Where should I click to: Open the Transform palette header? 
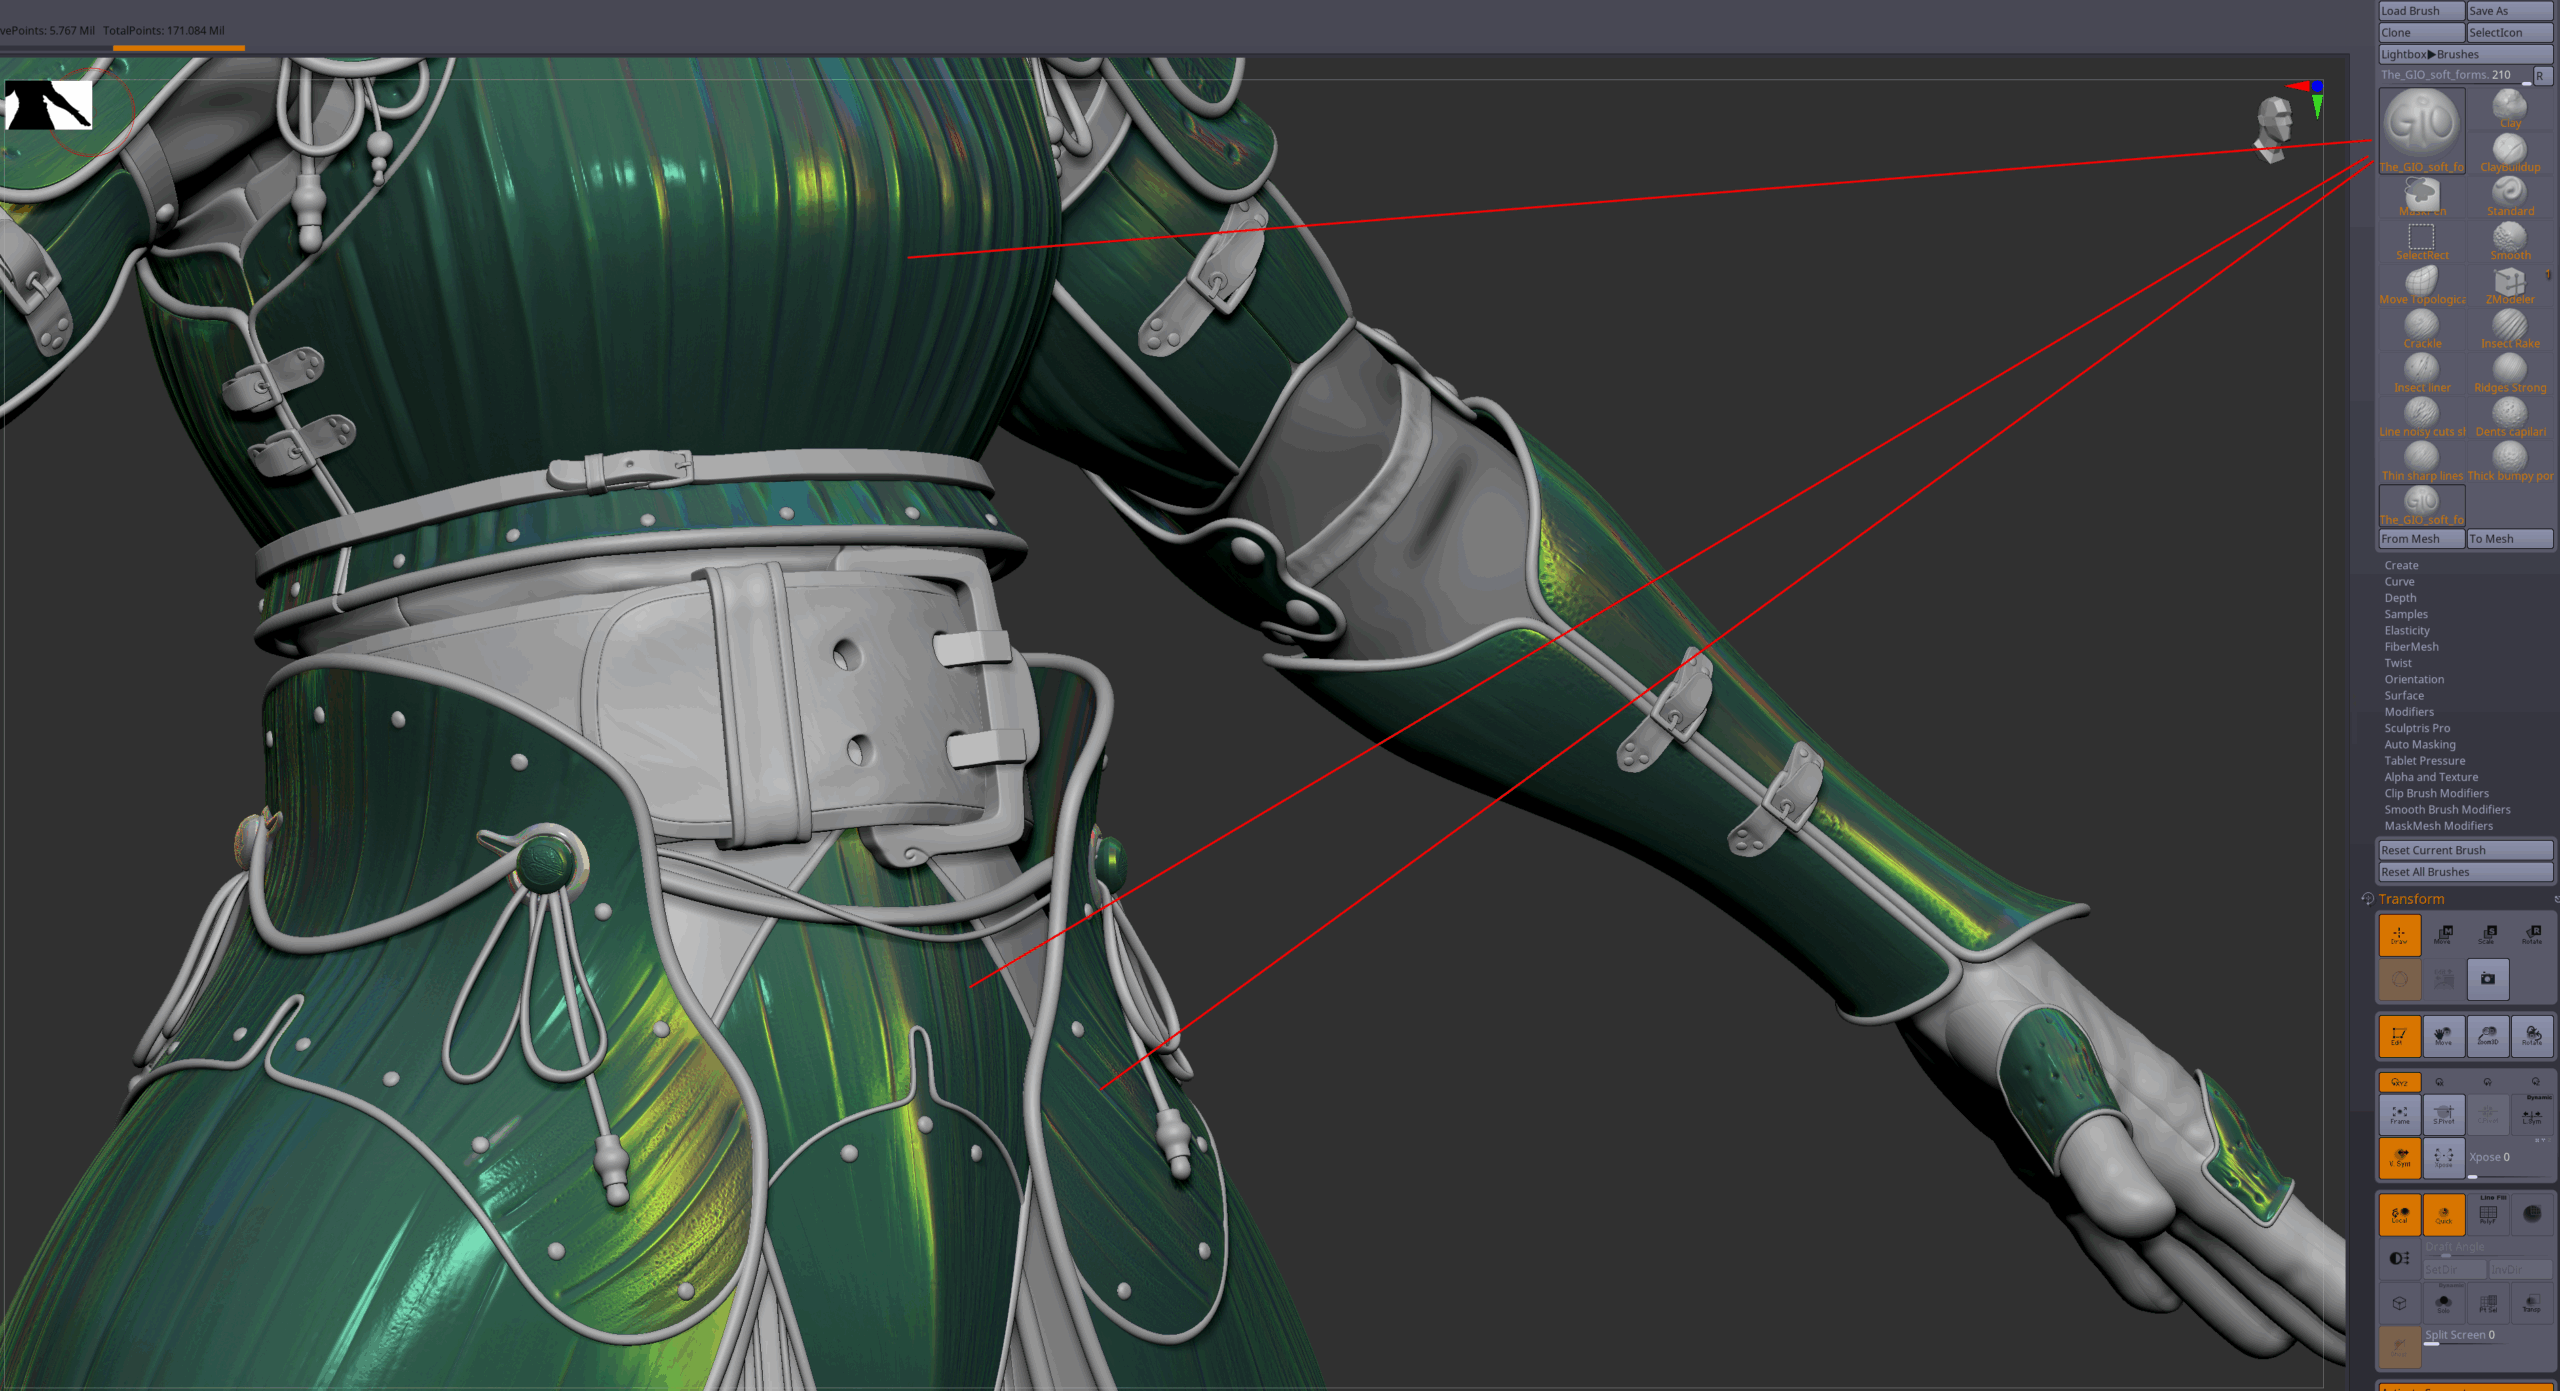[x=2411, y=899]
